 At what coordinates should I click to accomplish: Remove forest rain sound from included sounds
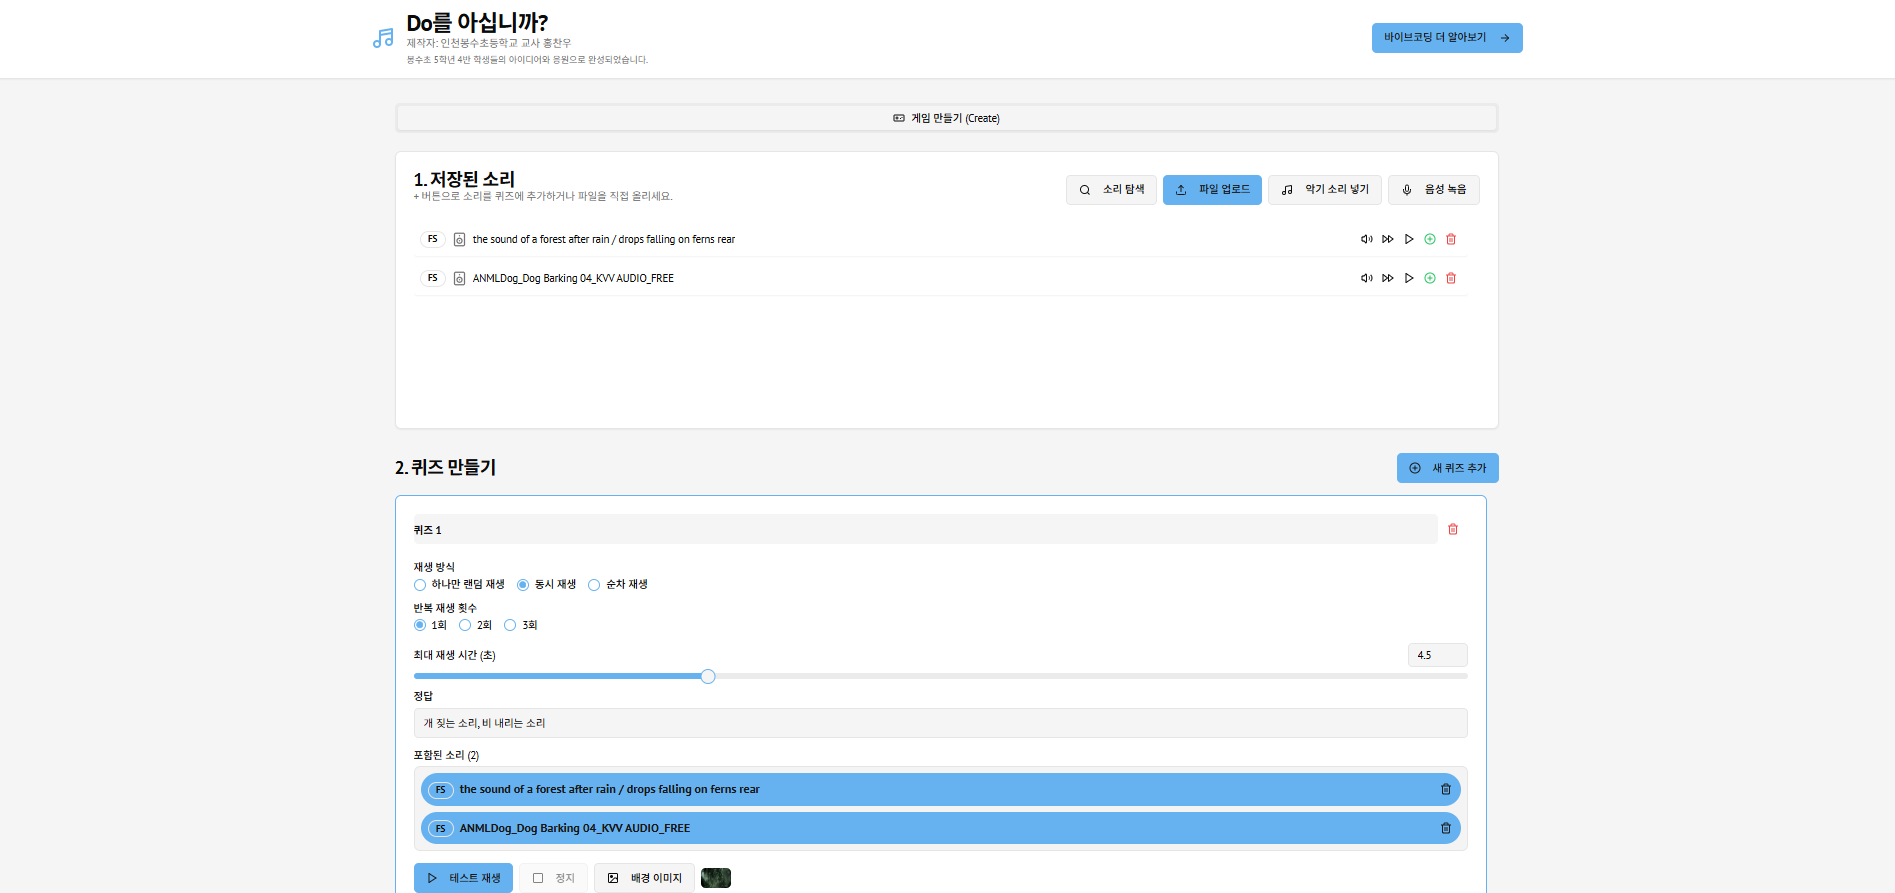[1445, 789]
